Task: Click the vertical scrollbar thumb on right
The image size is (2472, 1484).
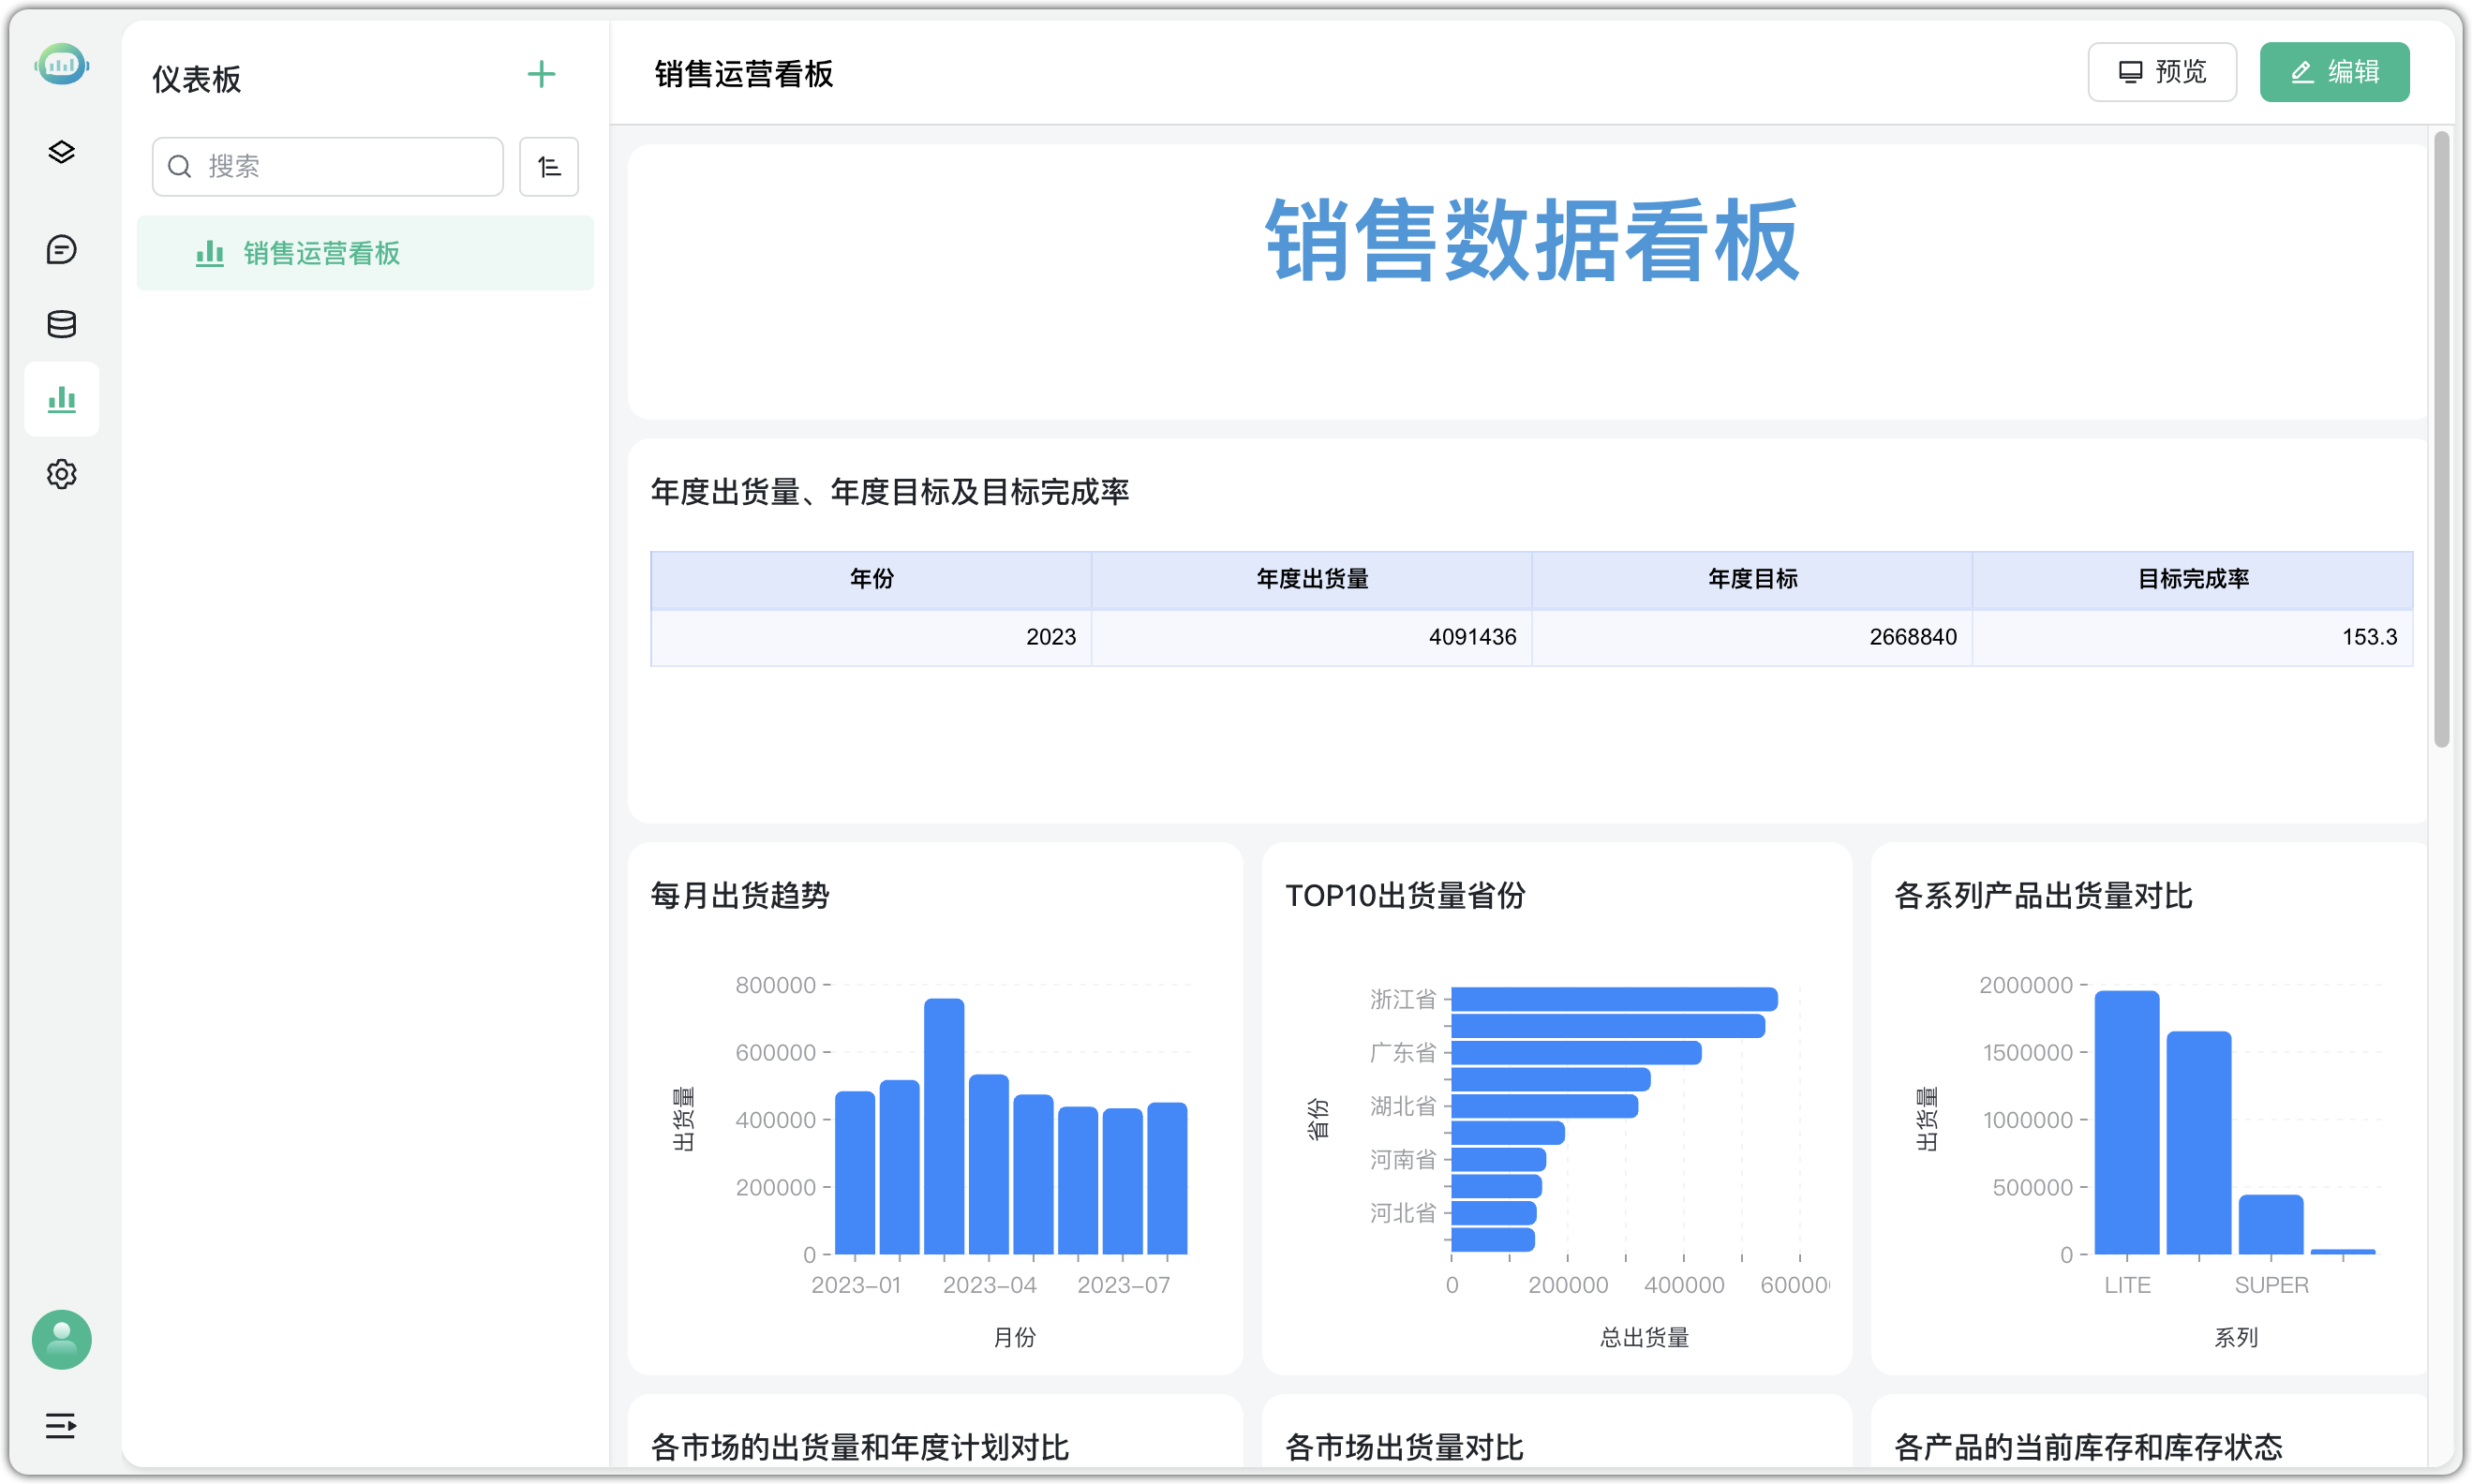Action: tap(2441, 440)
